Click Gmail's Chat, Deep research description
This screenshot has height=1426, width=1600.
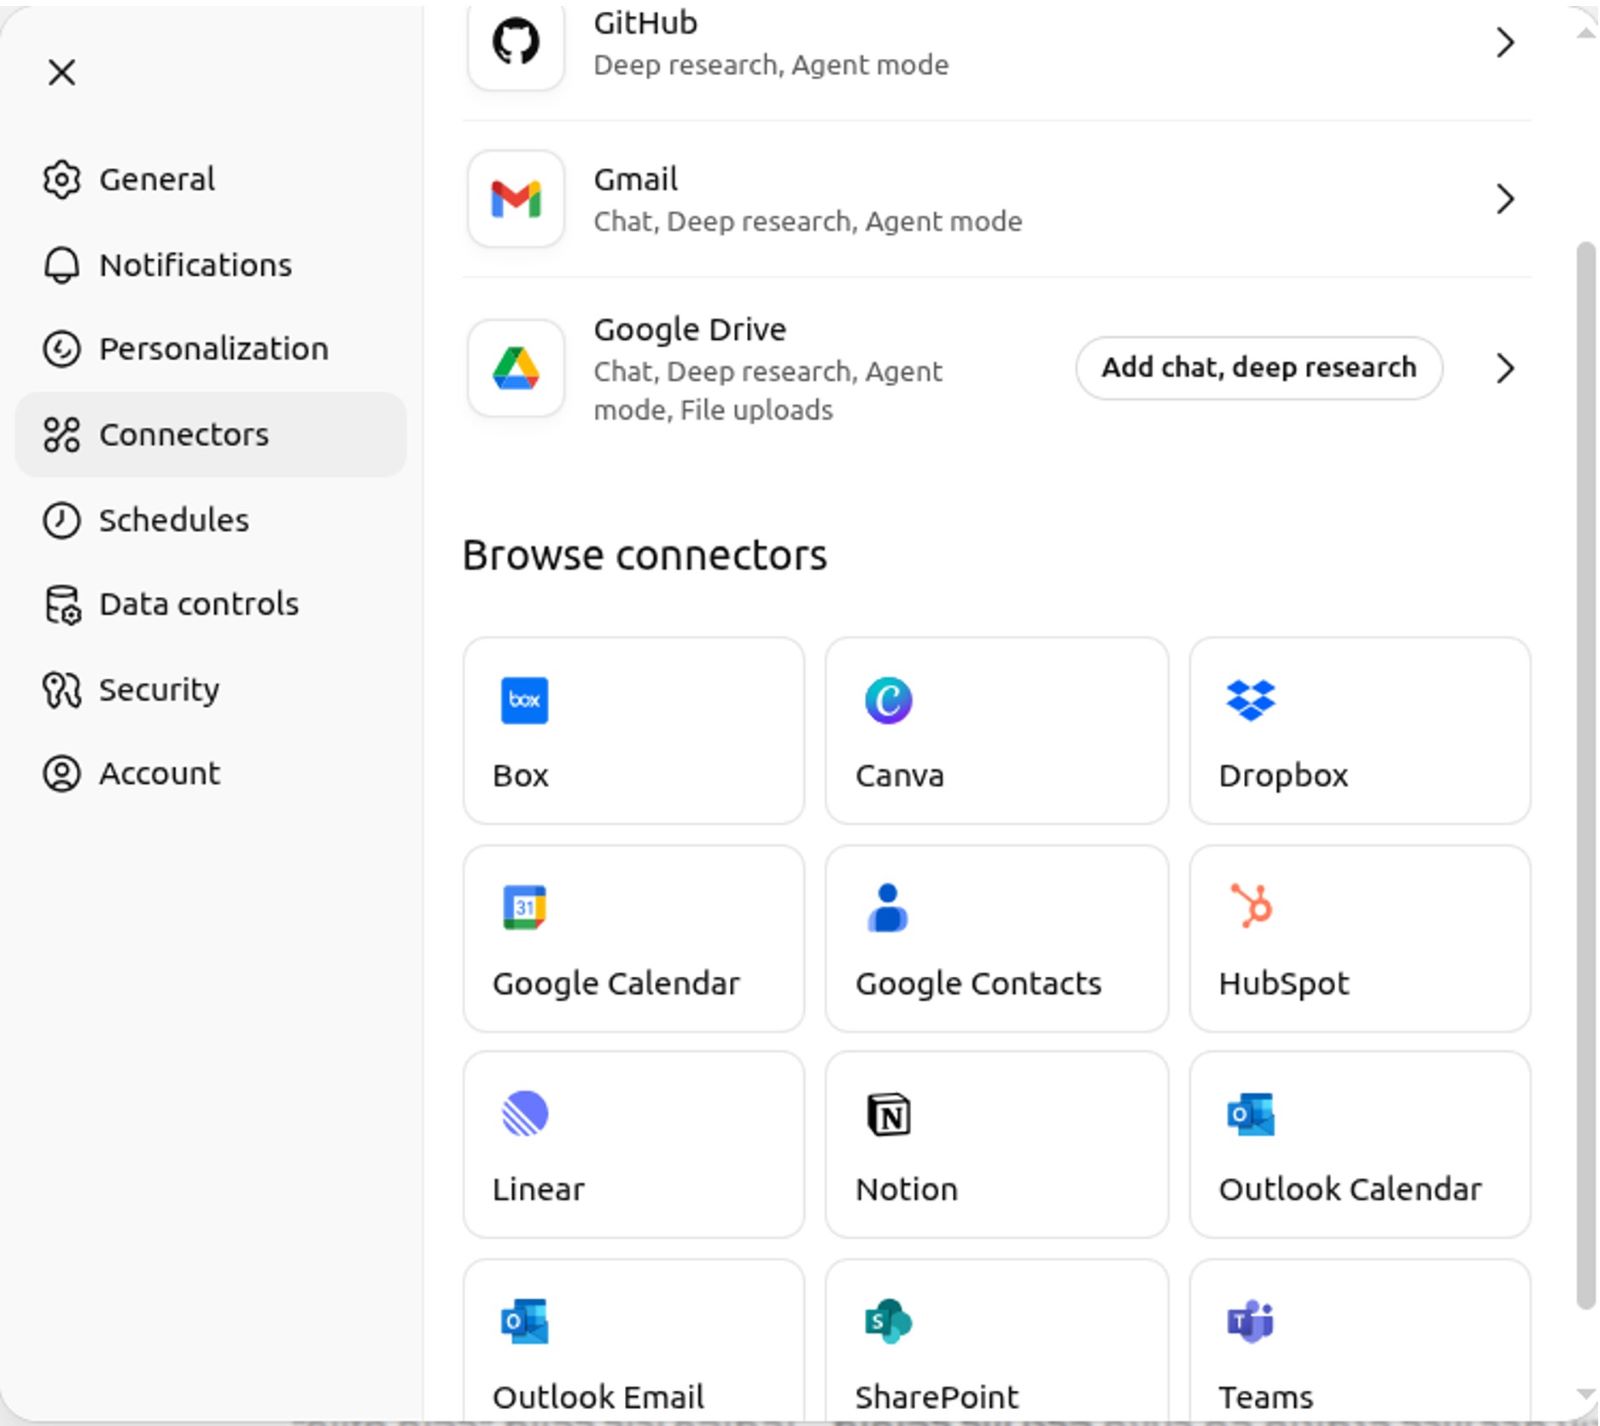pos(808,222)
